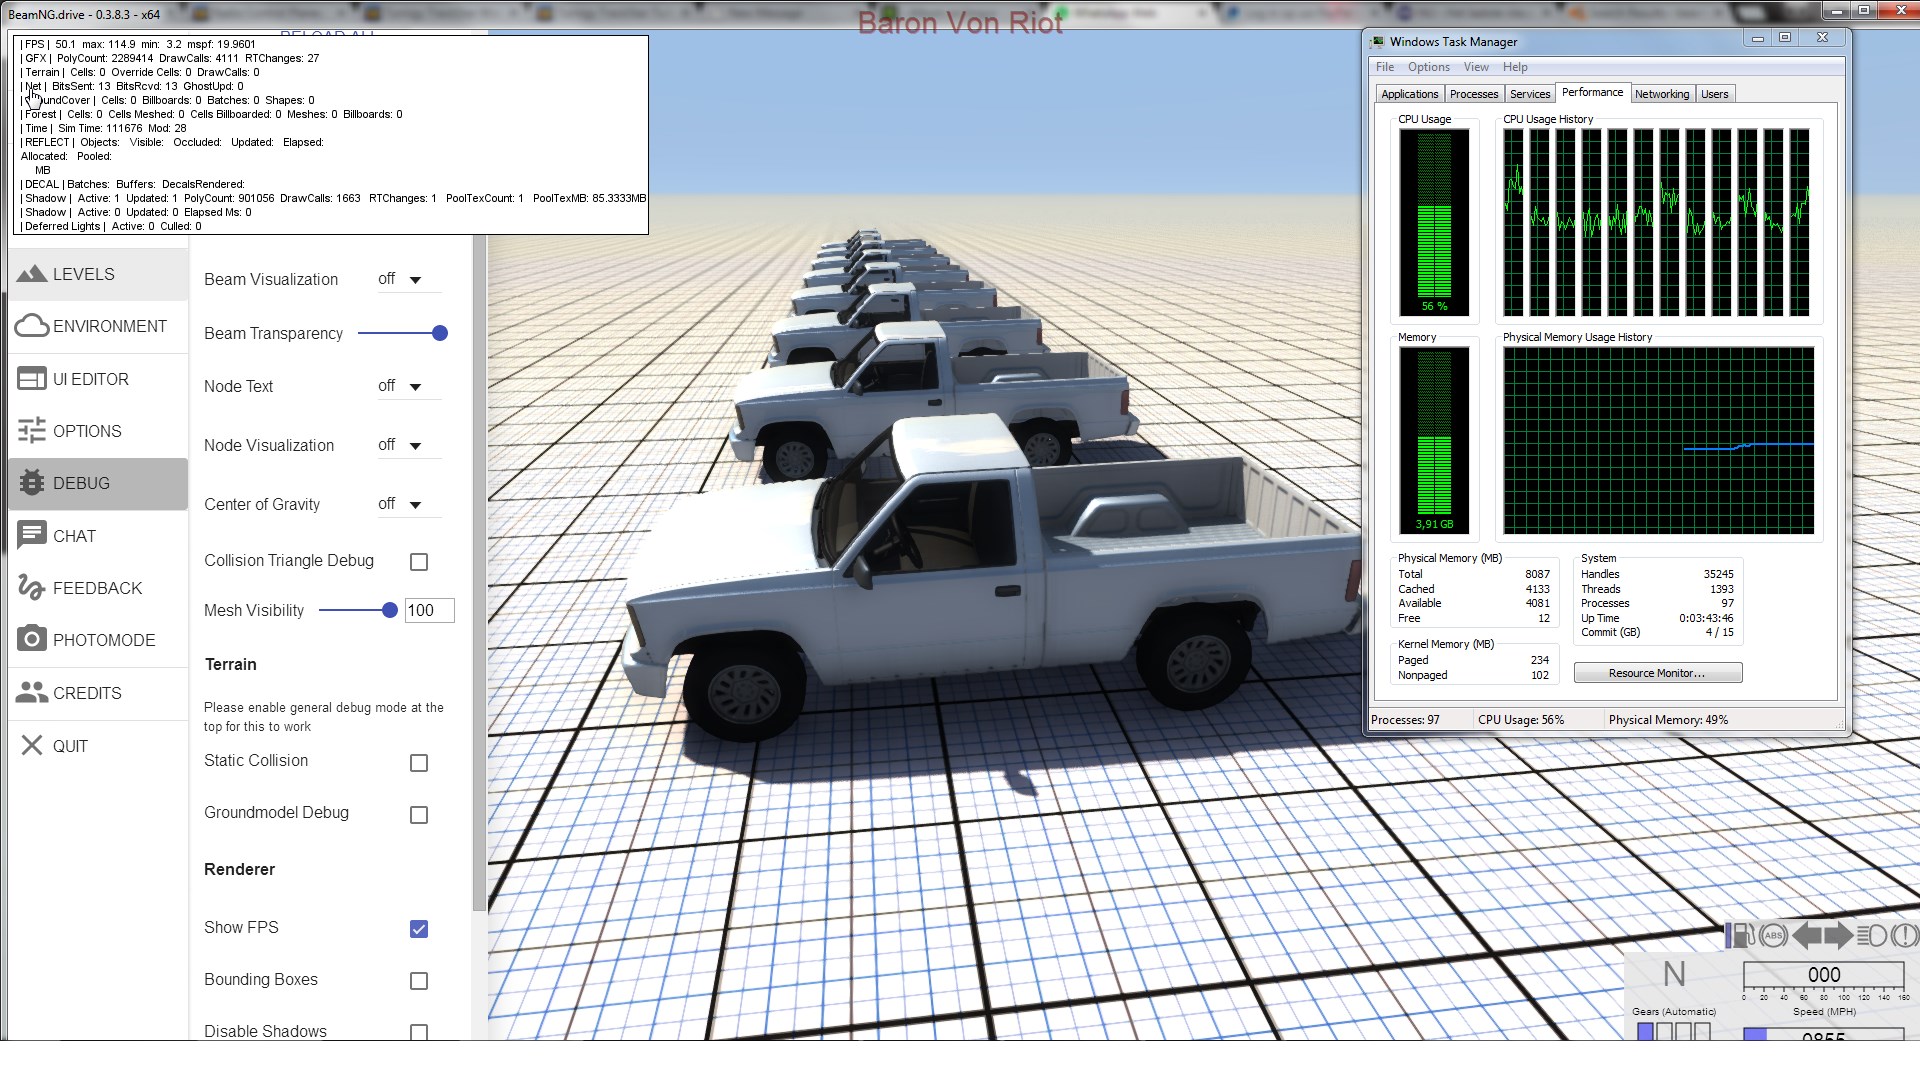This screenshot has height=1071, width=1920.
Task: Switch to Applications tab
Action: tap(1409, 94)
